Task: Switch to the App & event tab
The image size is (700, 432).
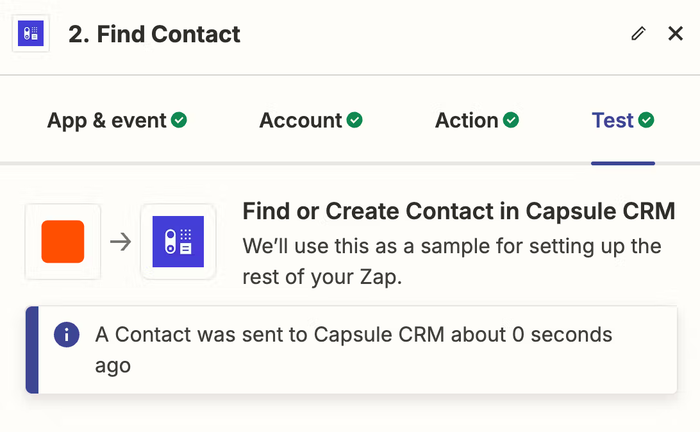Action: point(107,121)
